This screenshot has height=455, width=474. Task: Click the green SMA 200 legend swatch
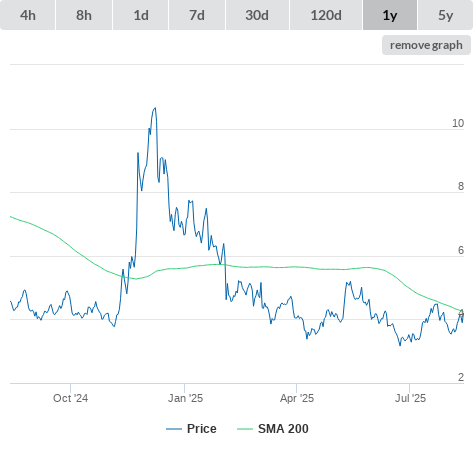(x=245, y=429)
